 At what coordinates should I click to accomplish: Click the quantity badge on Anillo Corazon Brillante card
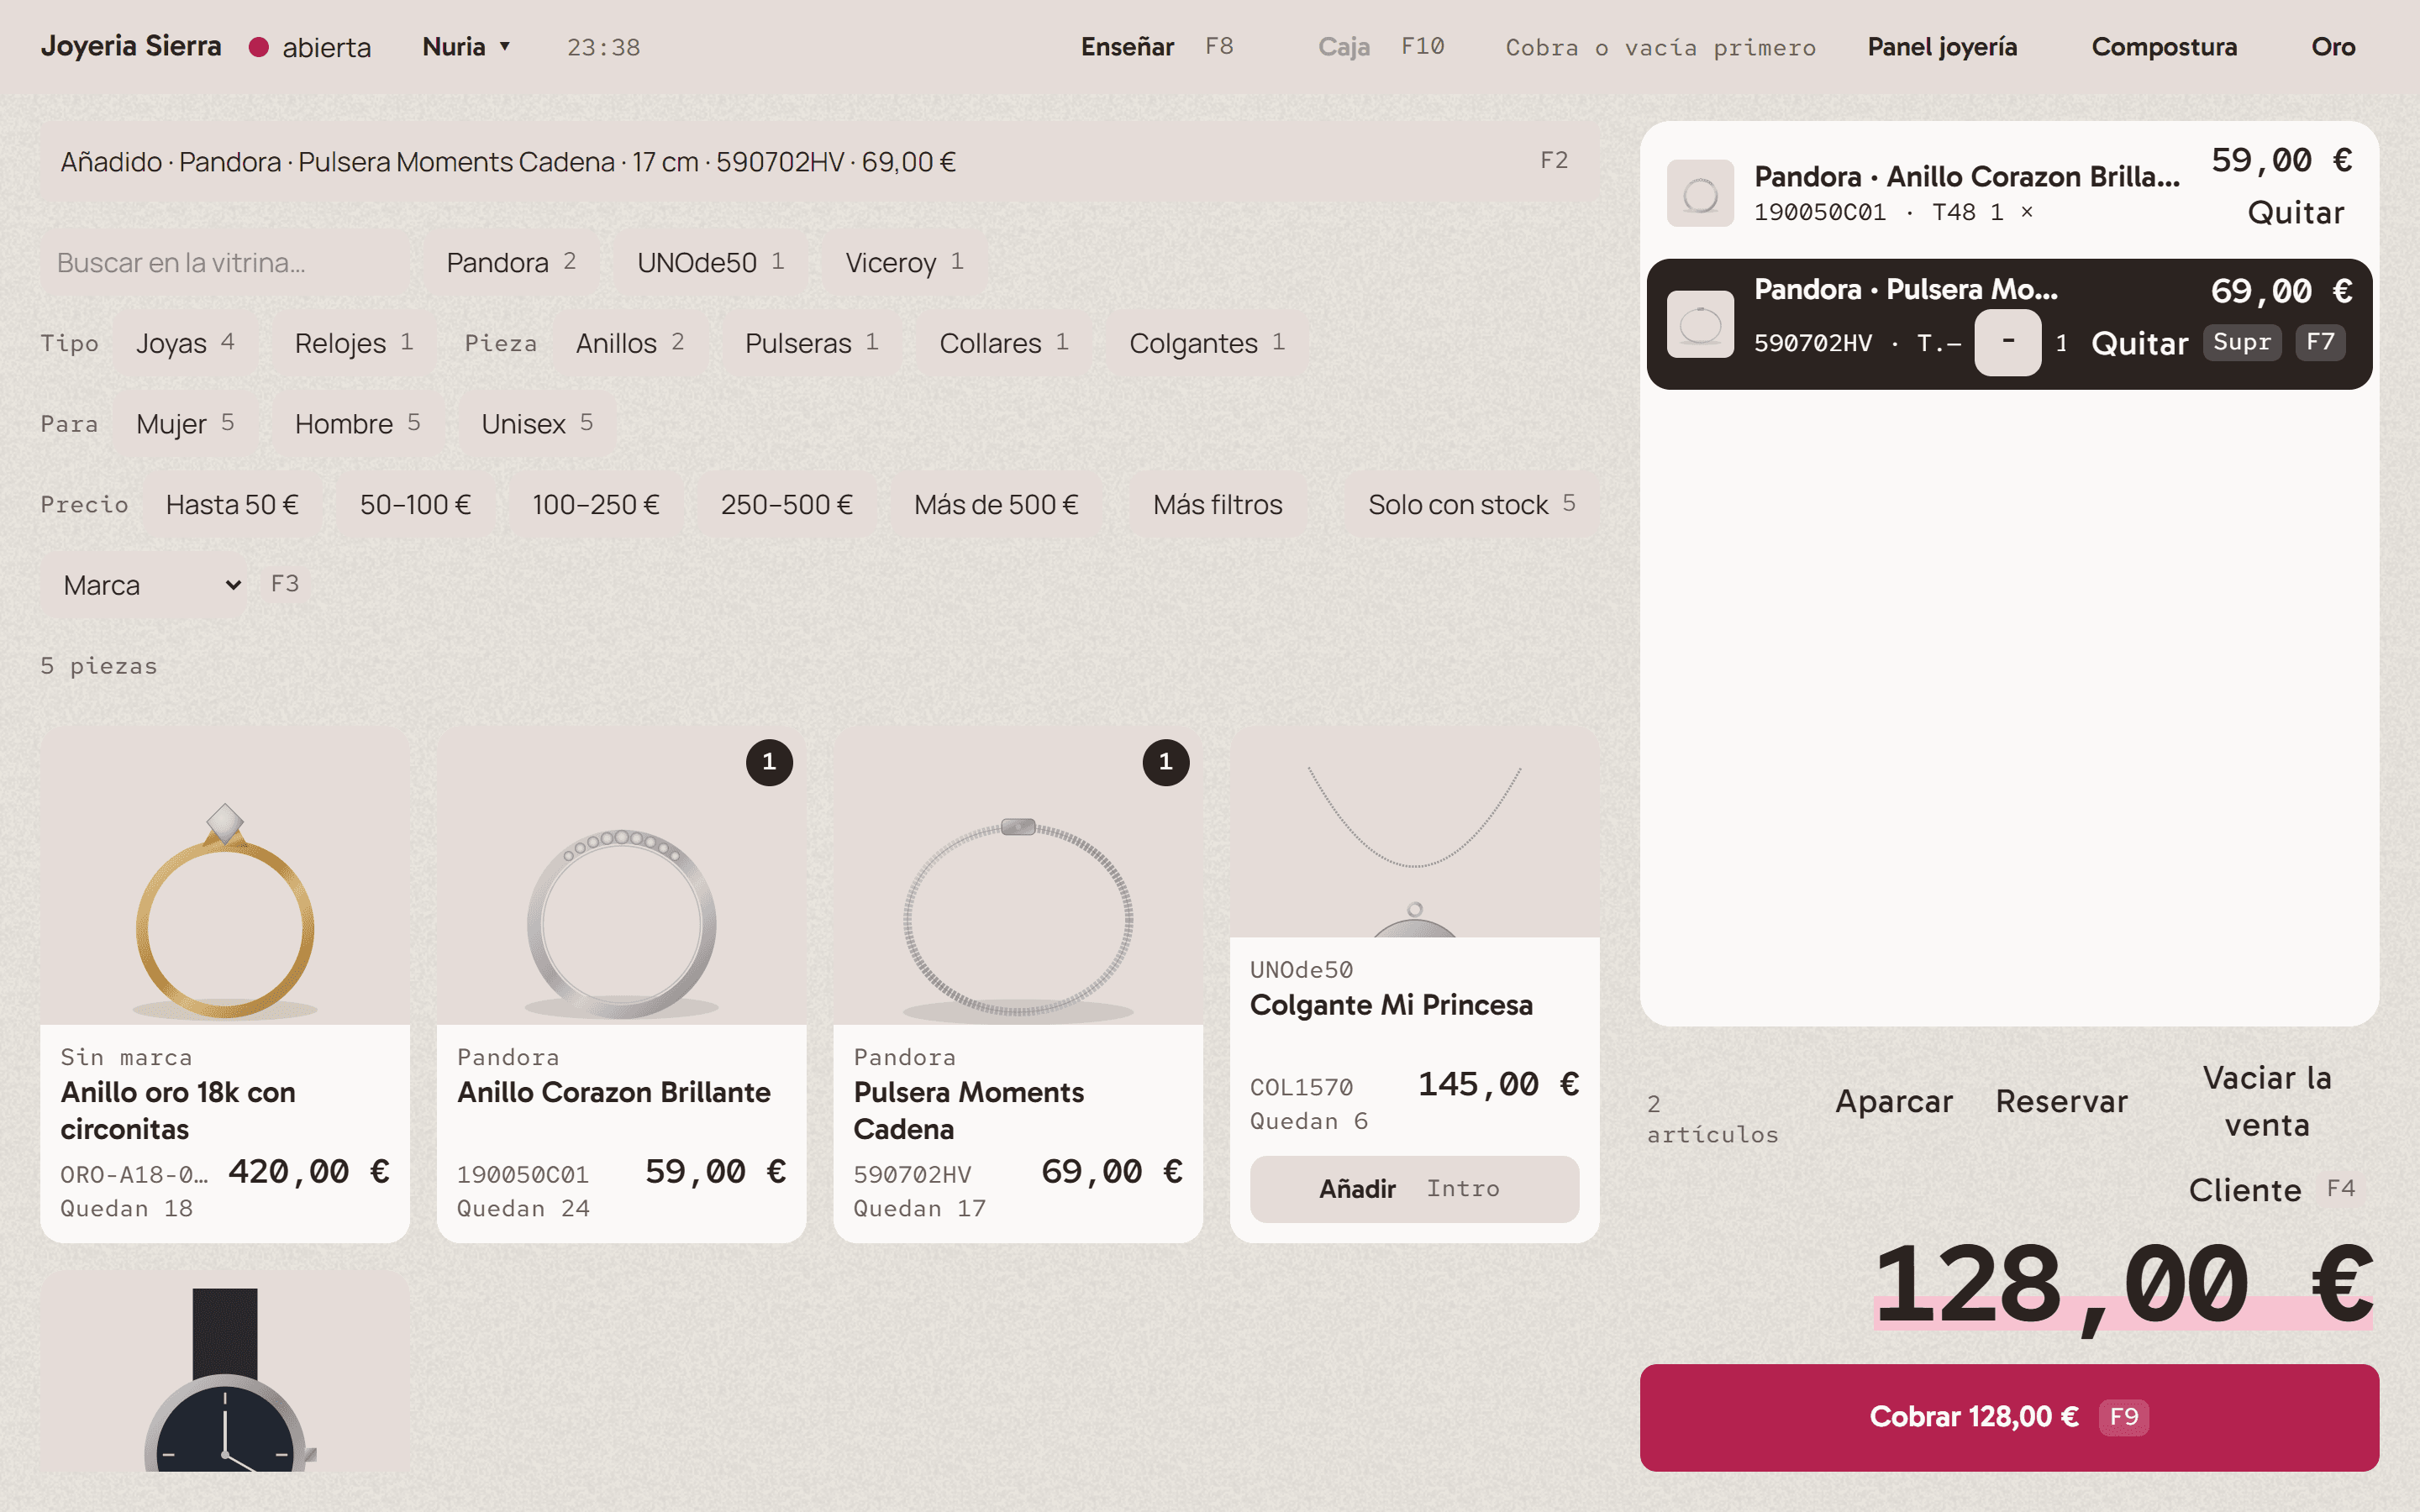769,762
